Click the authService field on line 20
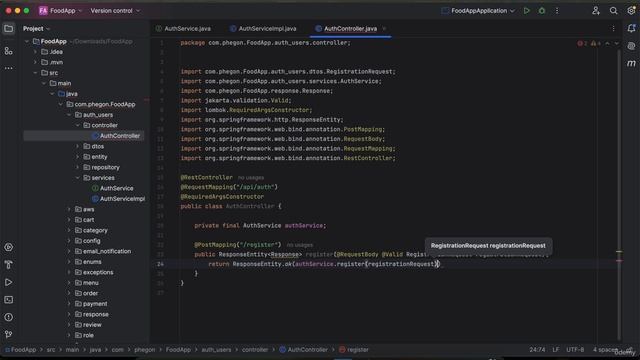This screenshot has width=640, height=360. 304,226
